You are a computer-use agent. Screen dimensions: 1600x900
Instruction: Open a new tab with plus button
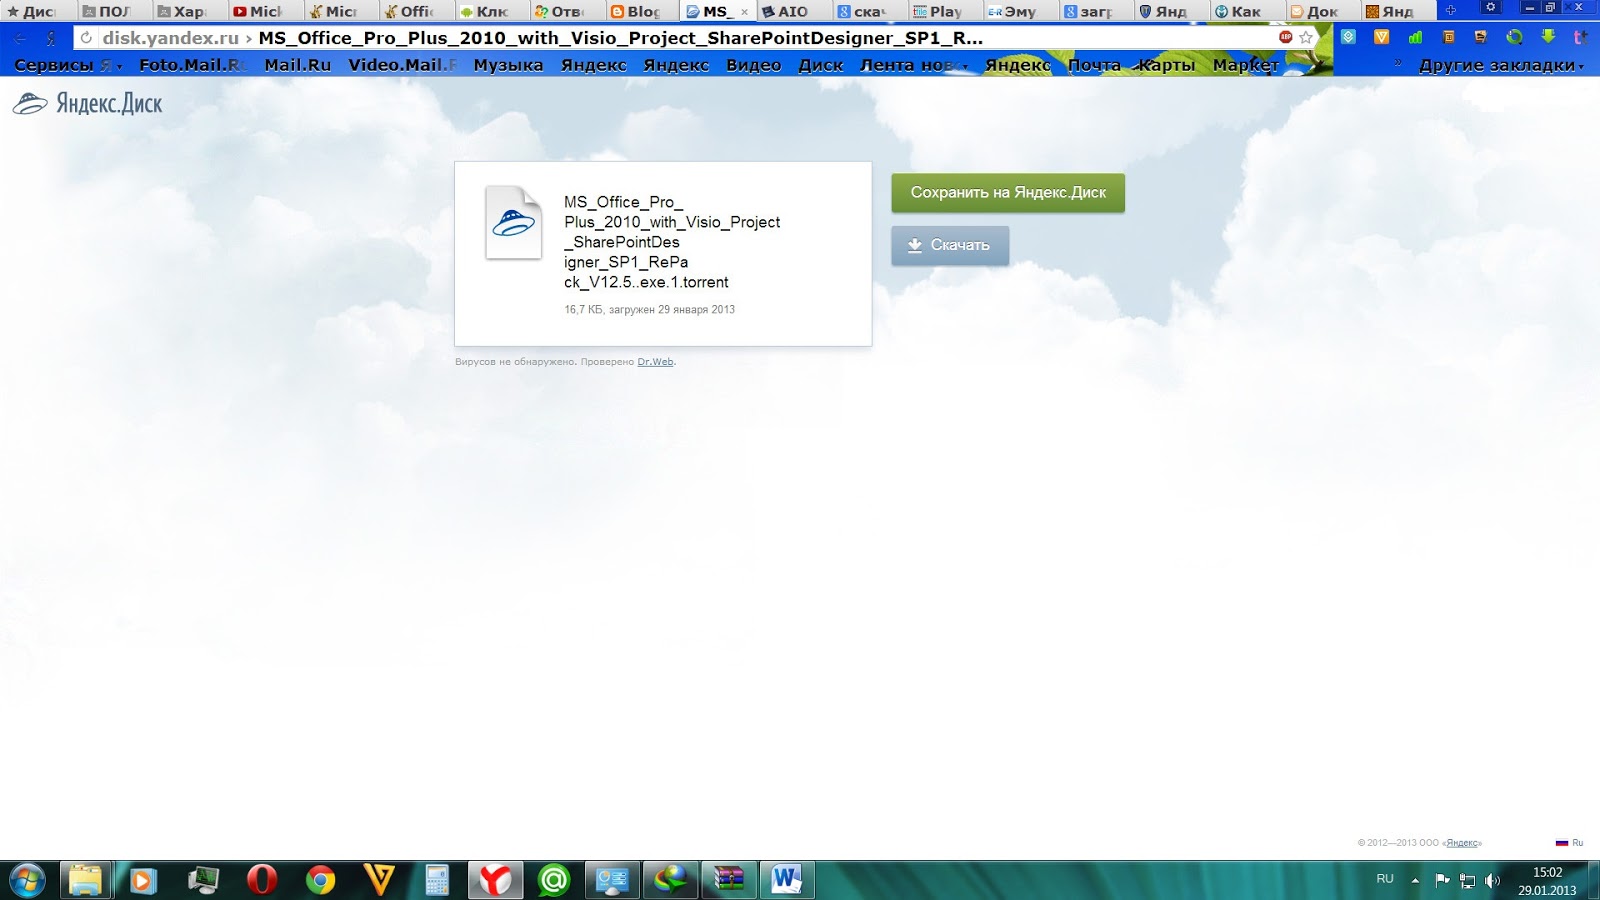click(1451, 10)
